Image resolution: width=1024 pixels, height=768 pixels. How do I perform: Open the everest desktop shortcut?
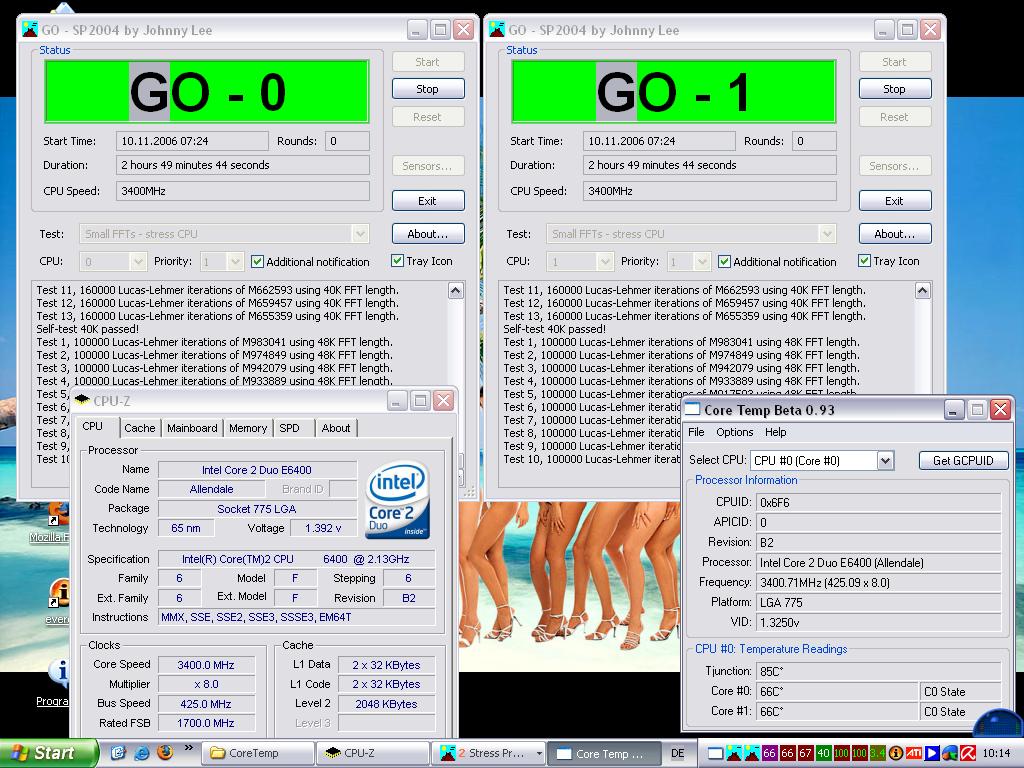(59, 594)
